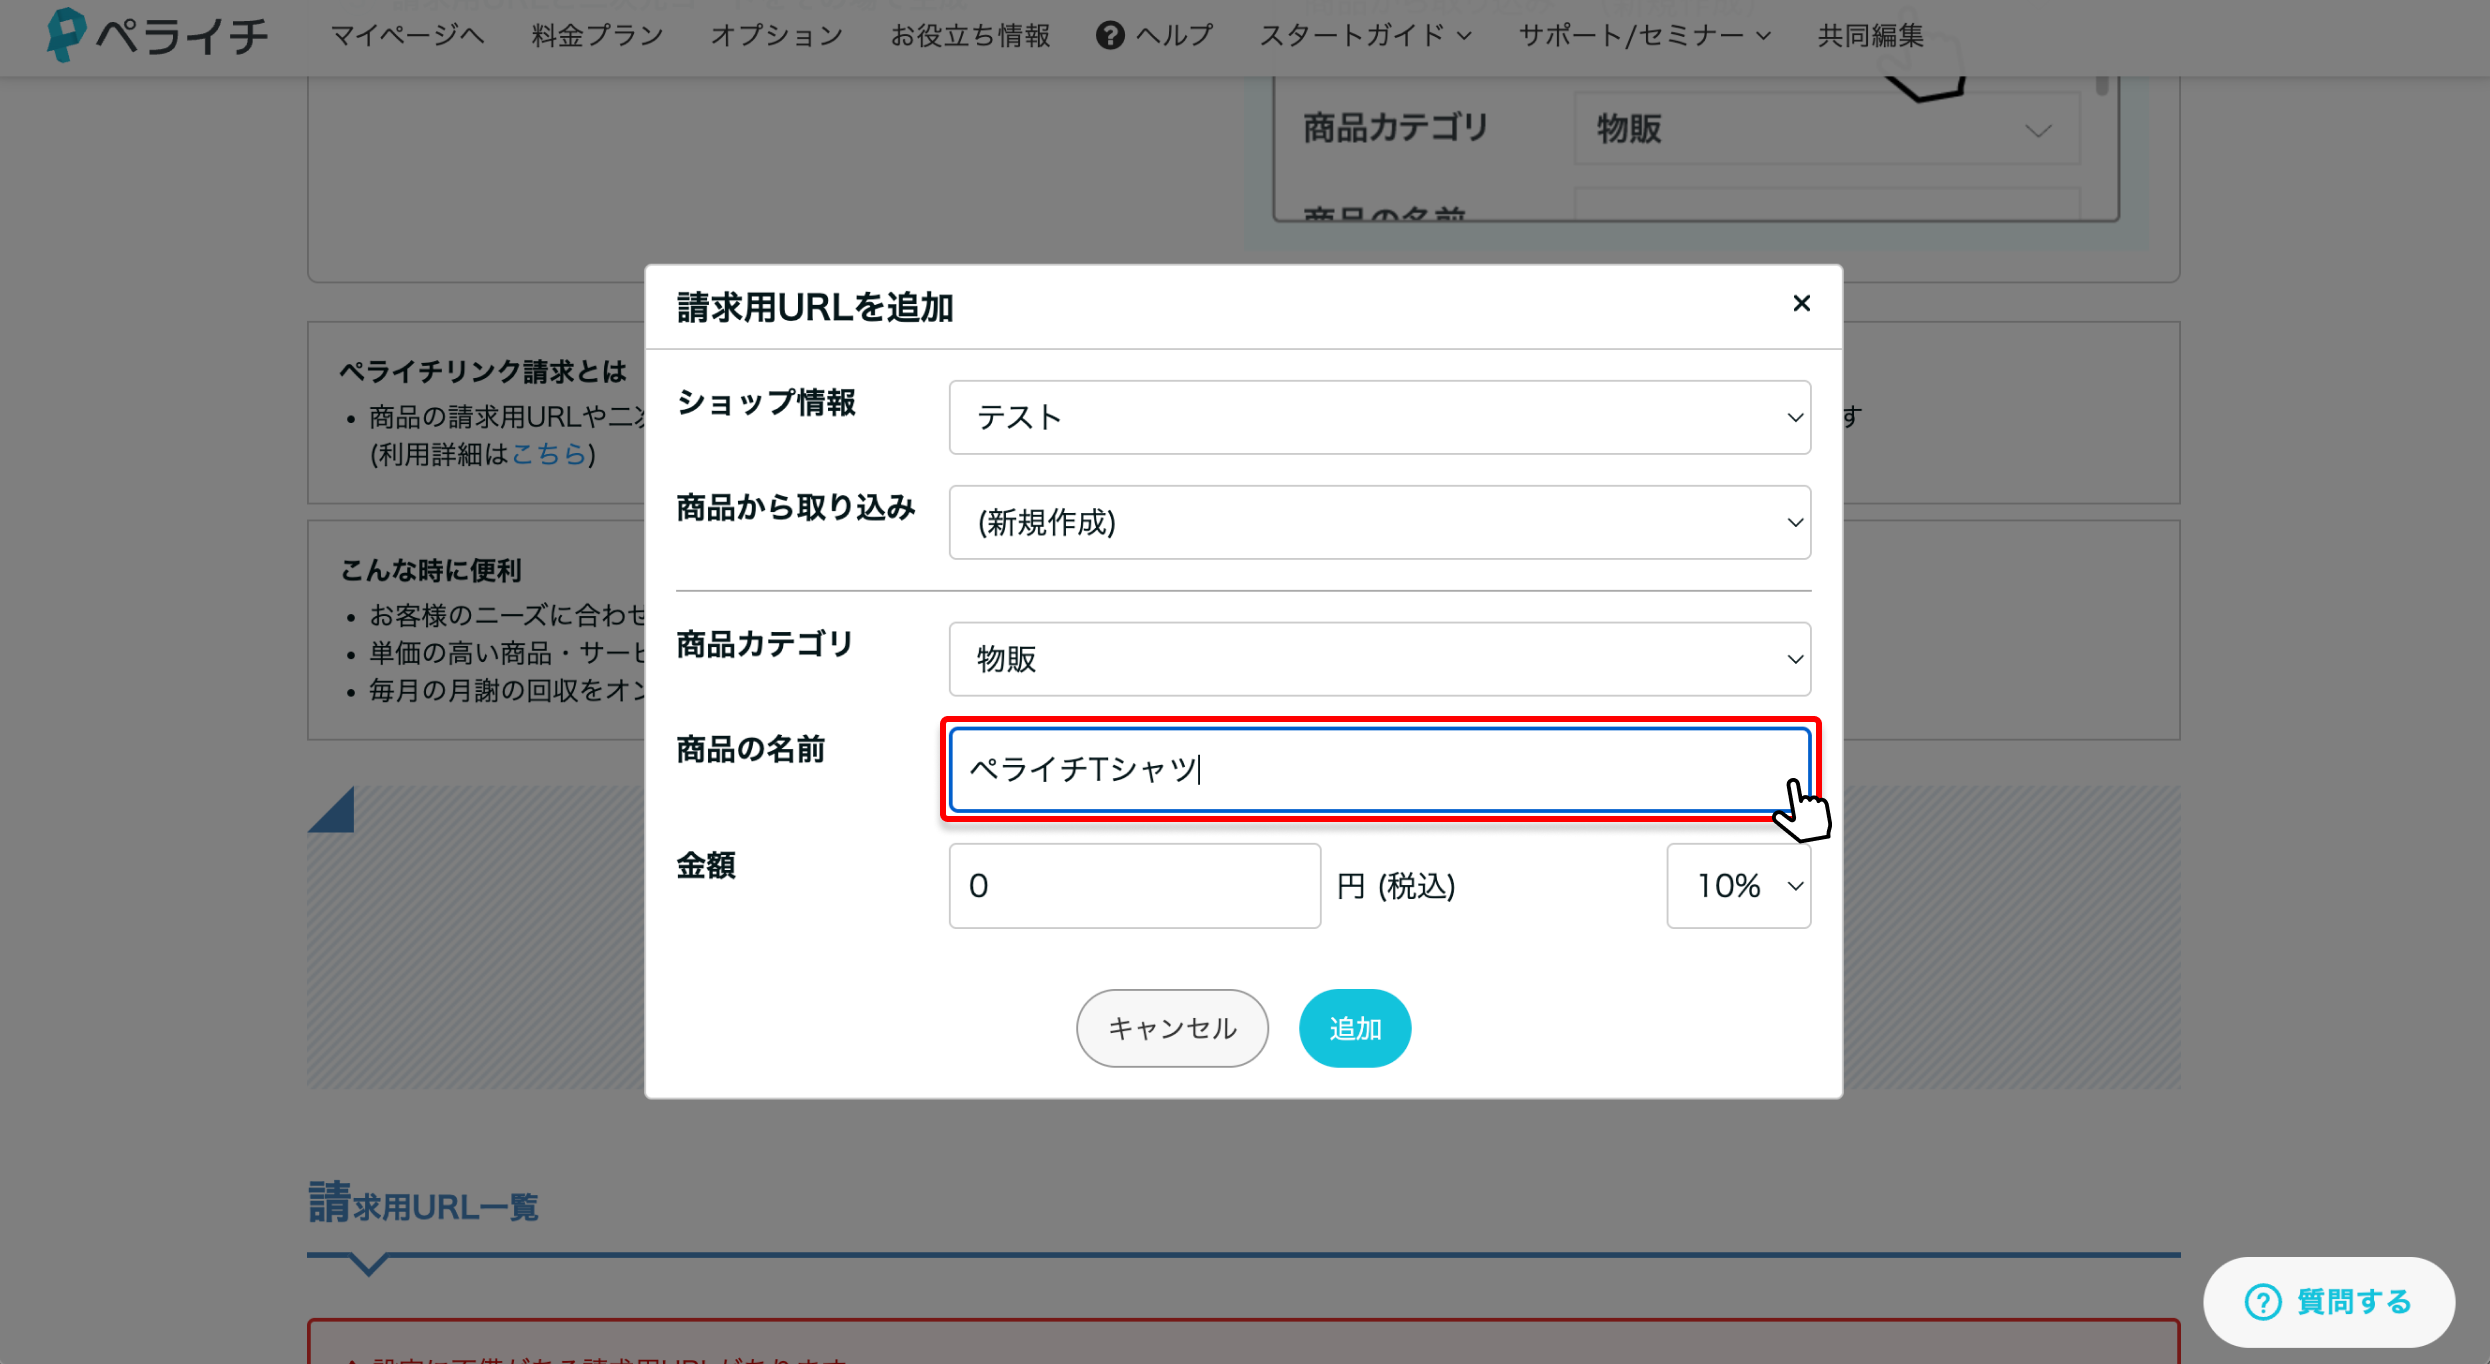
Task: Close the 請求用URLを追加 dialog
Action: click(x=1801, y=303)
